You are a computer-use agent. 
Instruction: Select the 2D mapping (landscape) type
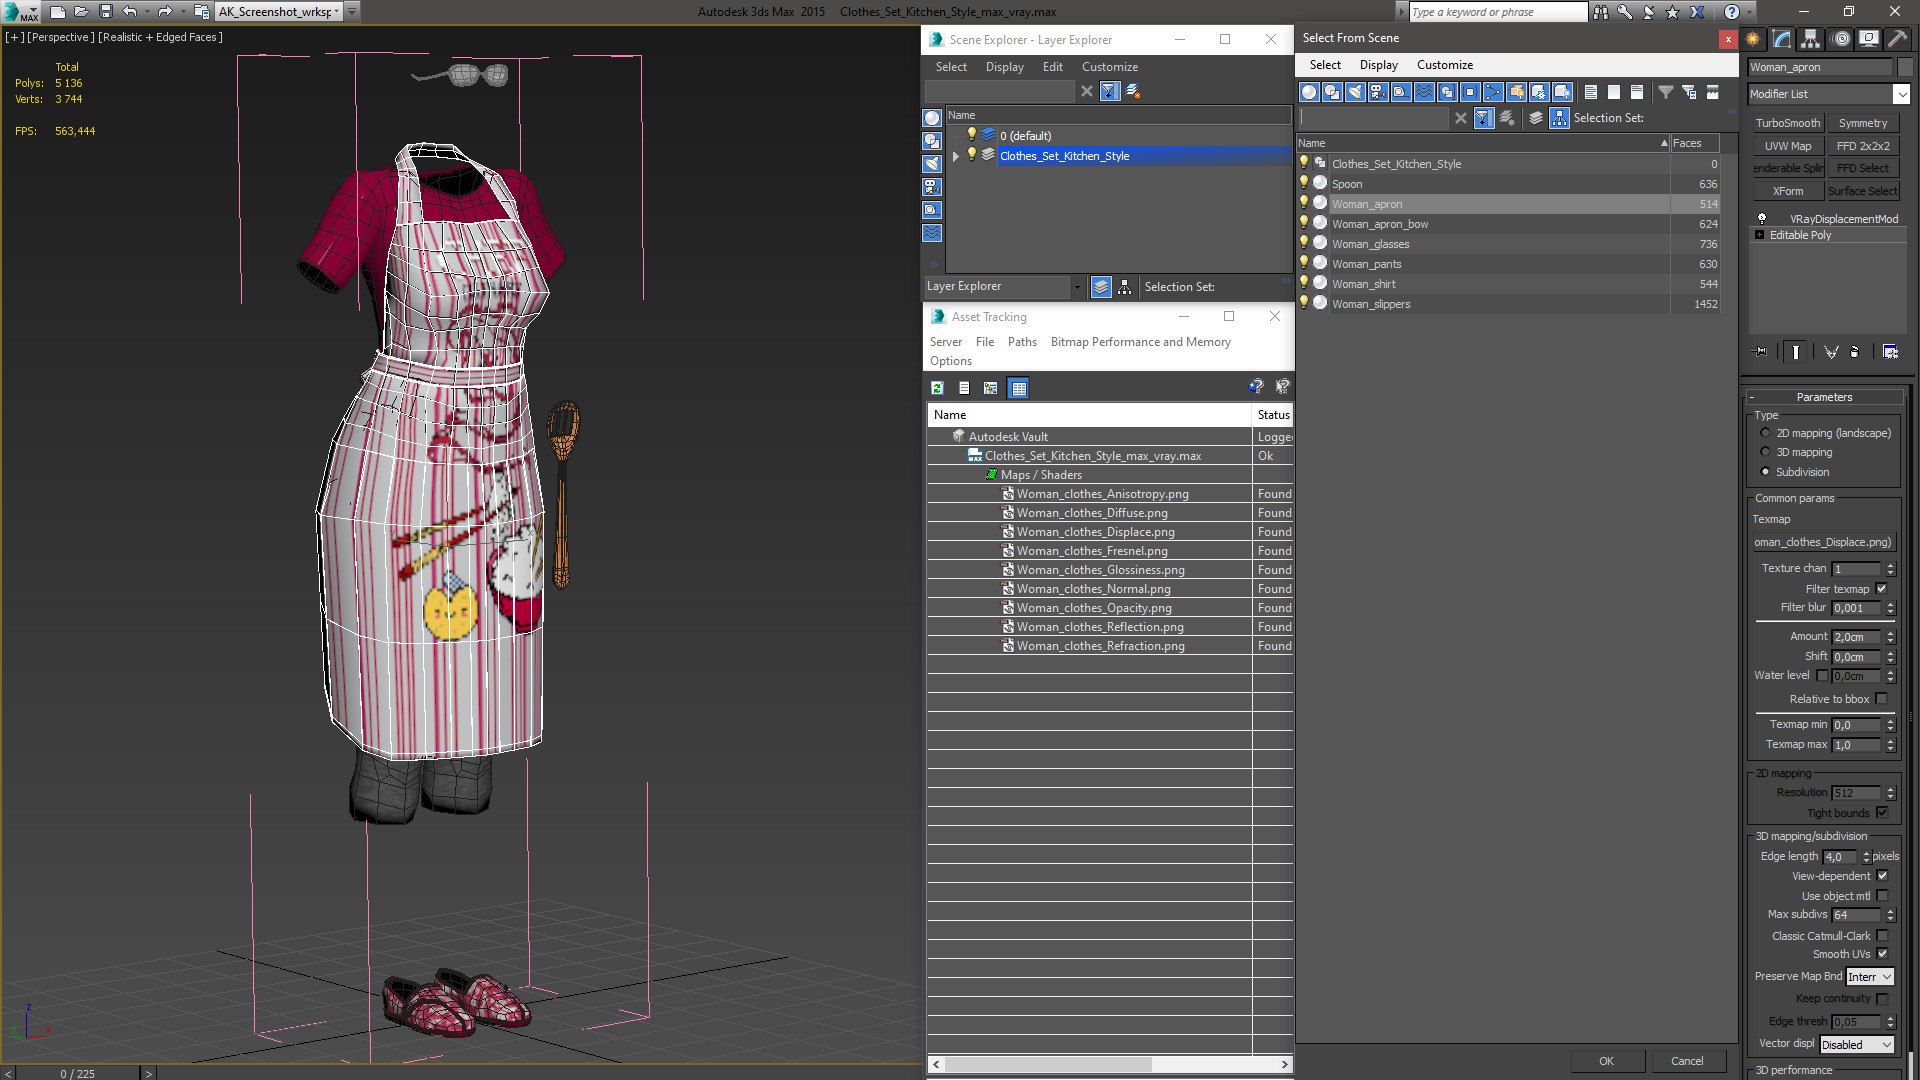tap(1765, 433)
